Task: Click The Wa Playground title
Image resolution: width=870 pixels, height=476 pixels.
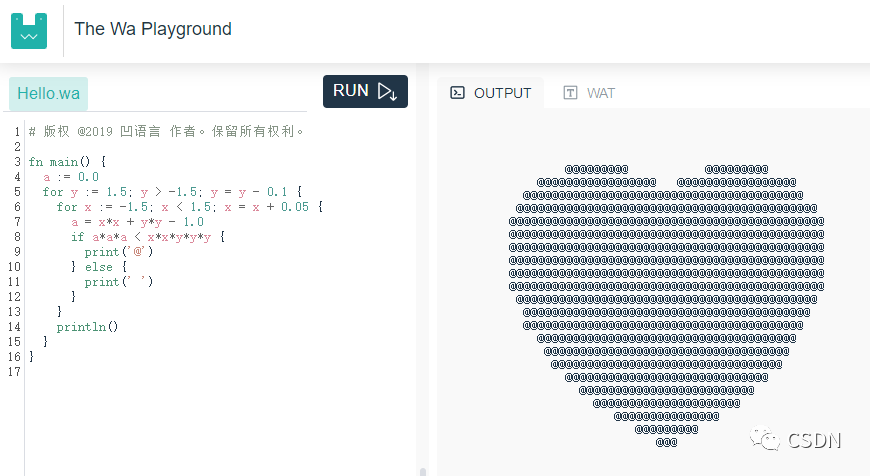Action: (x=153, y=29)
